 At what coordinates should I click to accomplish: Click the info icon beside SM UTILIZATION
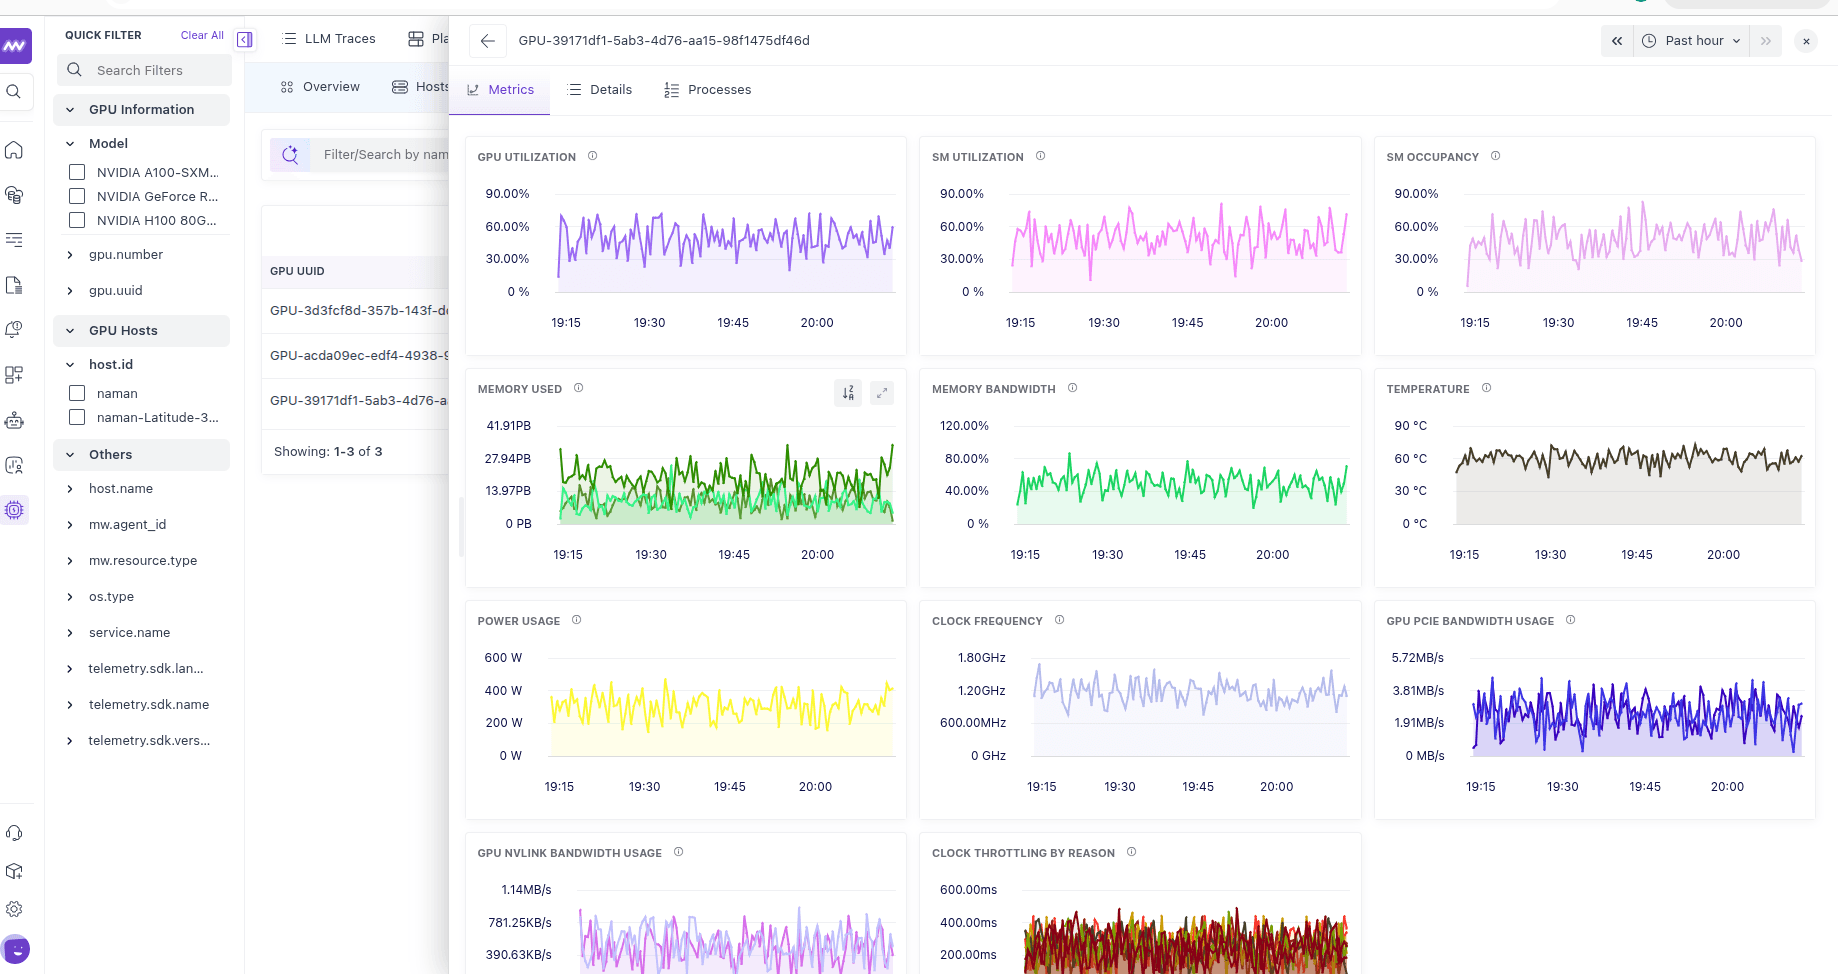tap(1040, 156)
